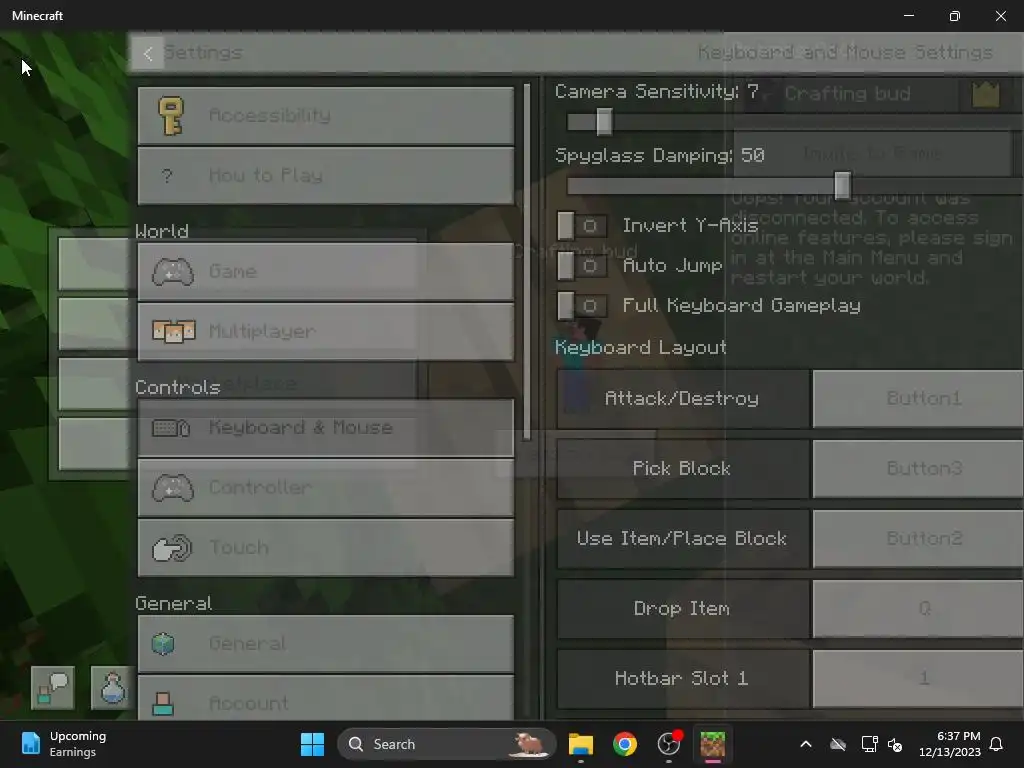Click the gamepad icon next to Game
The width and height of the screenshot is (1024, 768).
coord(172,272)
